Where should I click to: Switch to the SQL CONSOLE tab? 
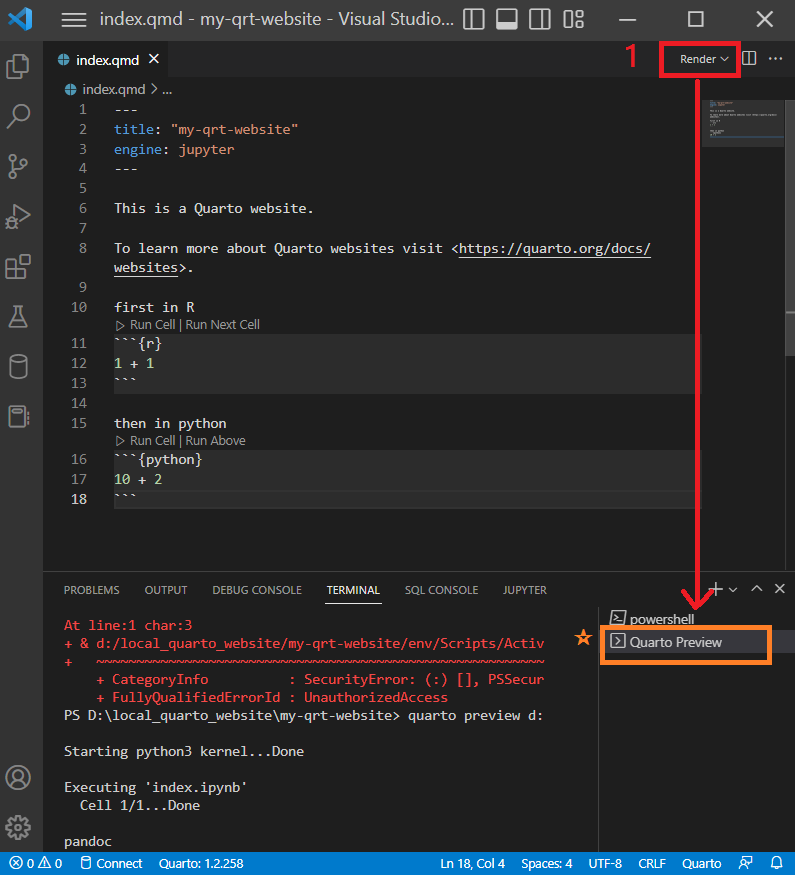point(441,590)
